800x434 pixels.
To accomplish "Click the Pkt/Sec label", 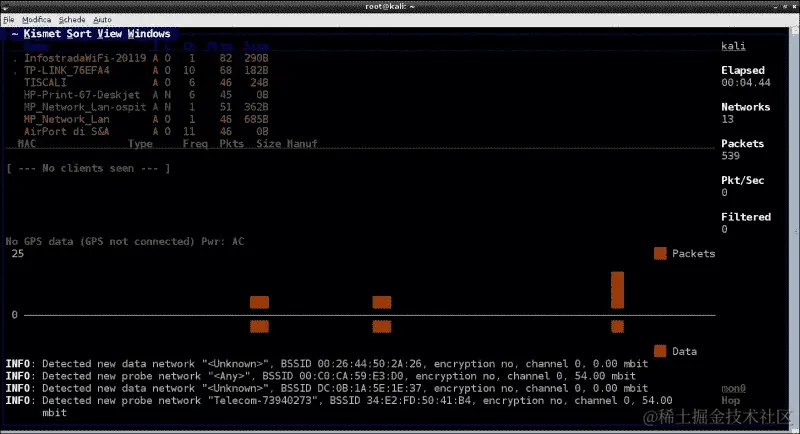I will pos(742,181).
